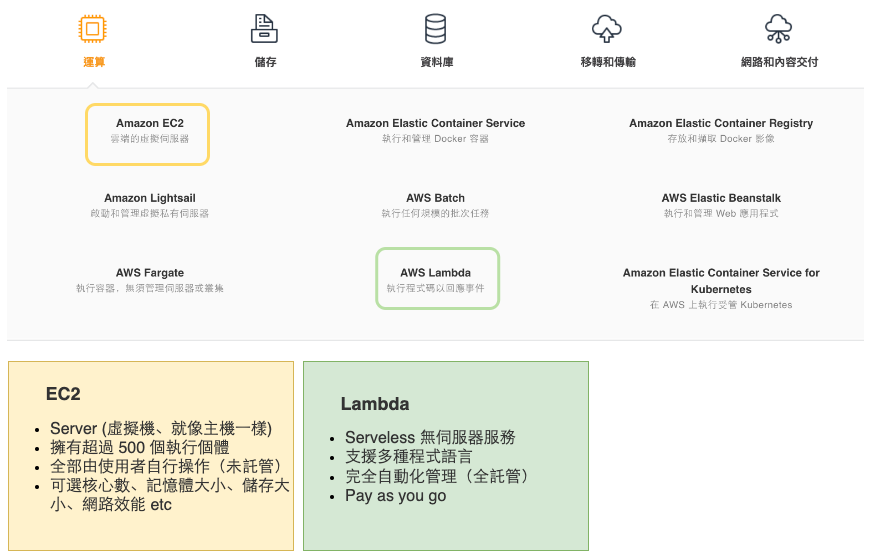Click '執行容器，無須管理伺服器或叢集' description
Viewport: 876px width, 551px height.
click(150, 288)
